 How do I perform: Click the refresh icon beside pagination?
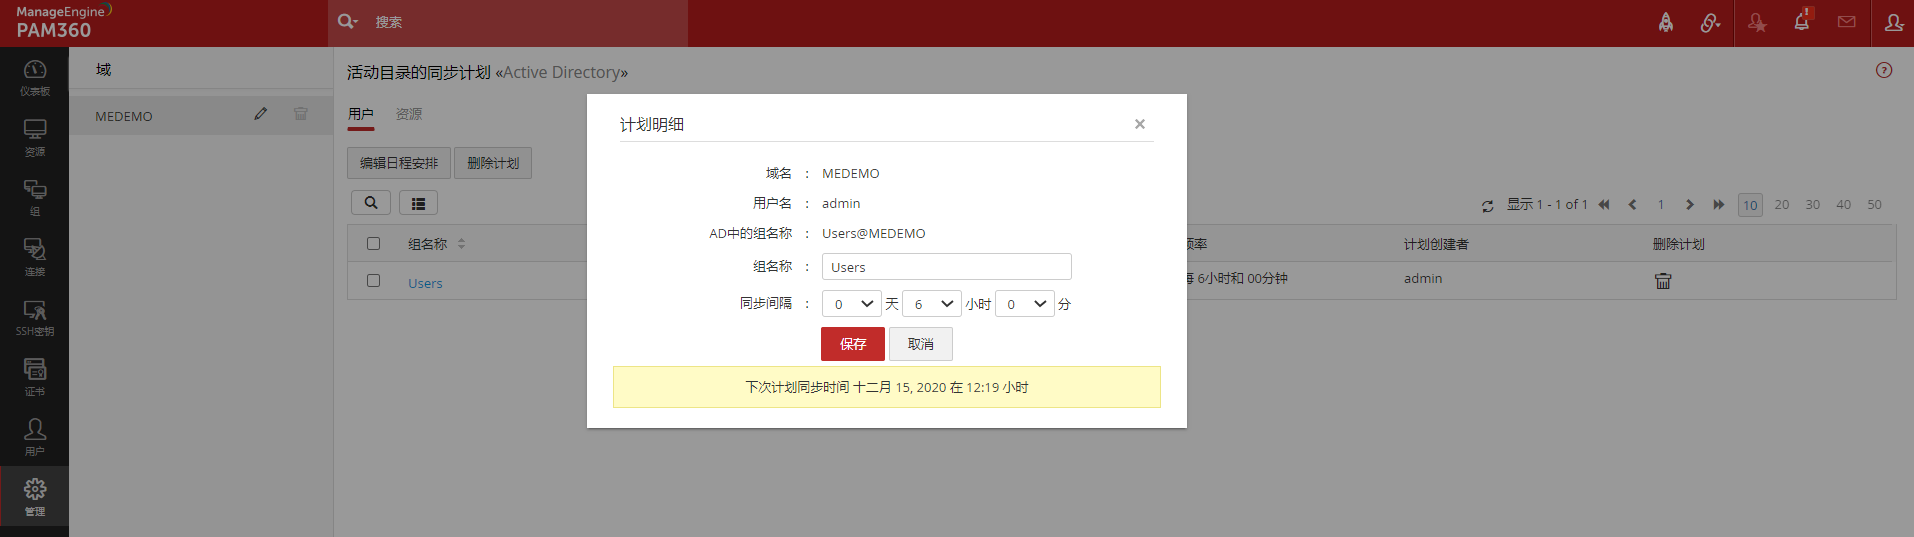pyautogui.click(x=1488, y=206)
